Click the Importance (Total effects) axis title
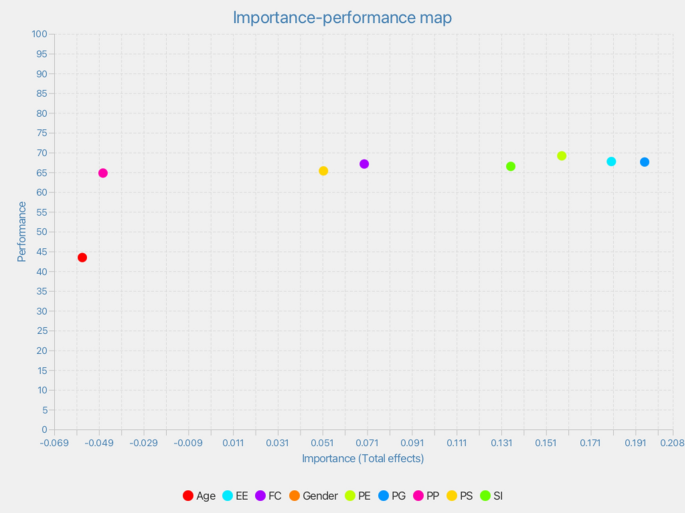 363,459
